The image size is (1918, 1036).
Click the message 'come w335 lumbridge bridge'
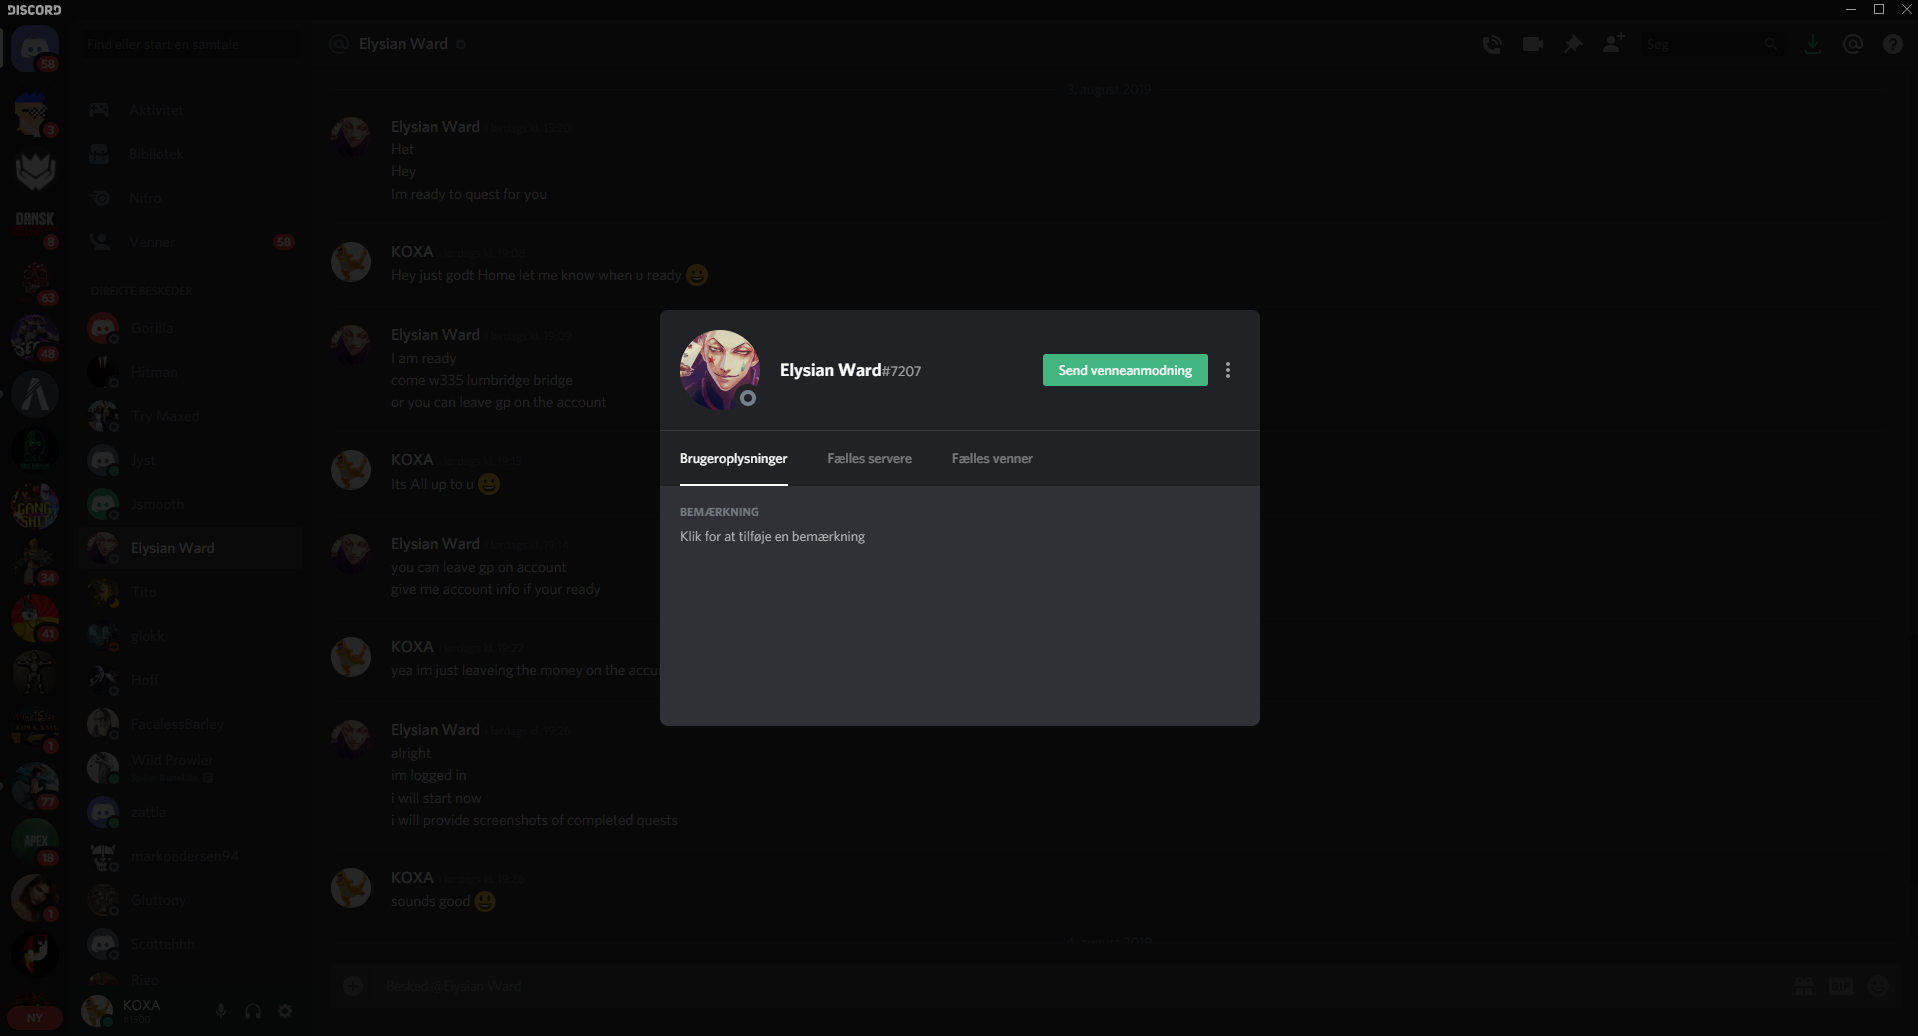point(482,380)
